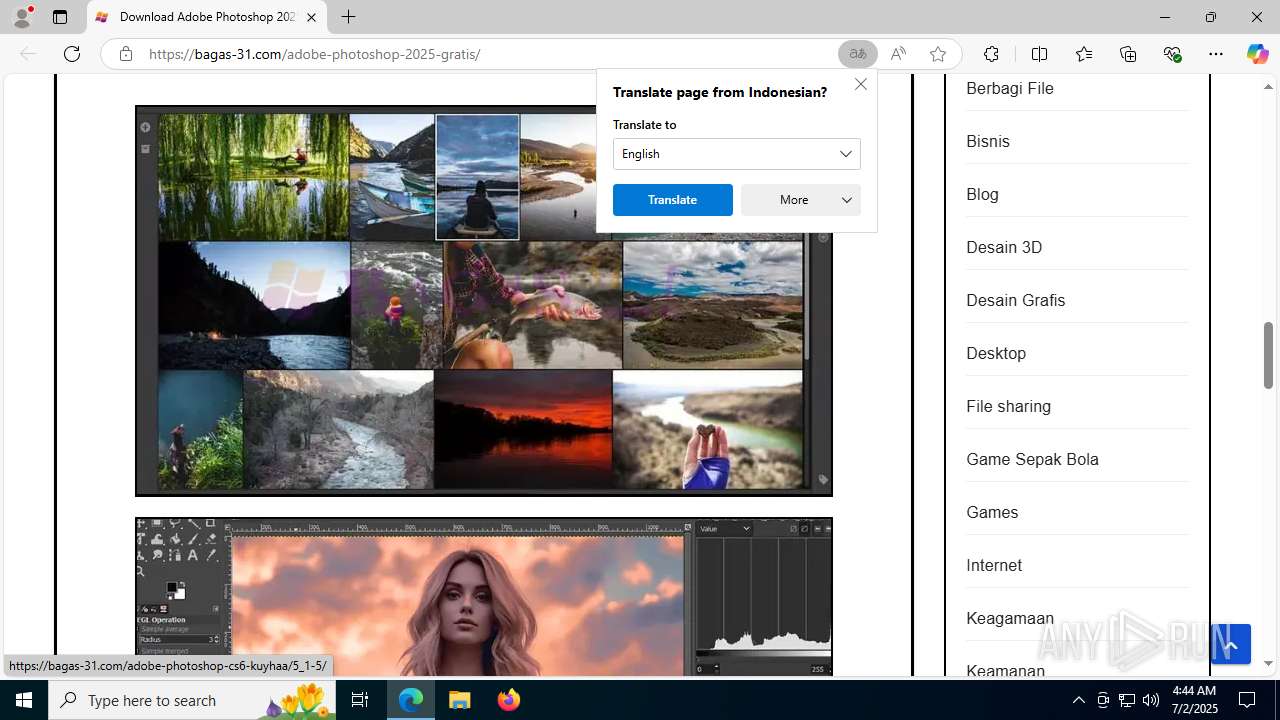
Task: Open the Copilot icon
Action: click(x=1257, y=54)
